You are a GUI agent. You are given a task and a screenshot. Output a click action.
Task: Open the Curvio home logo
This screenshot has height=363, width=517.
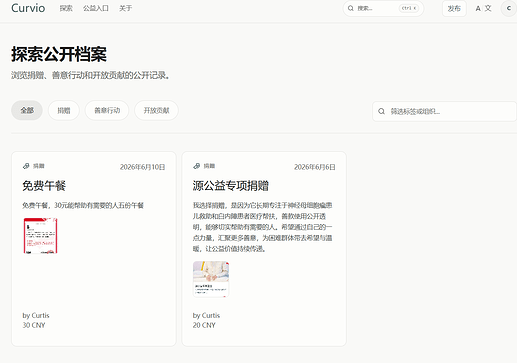[x=28, y=8]
